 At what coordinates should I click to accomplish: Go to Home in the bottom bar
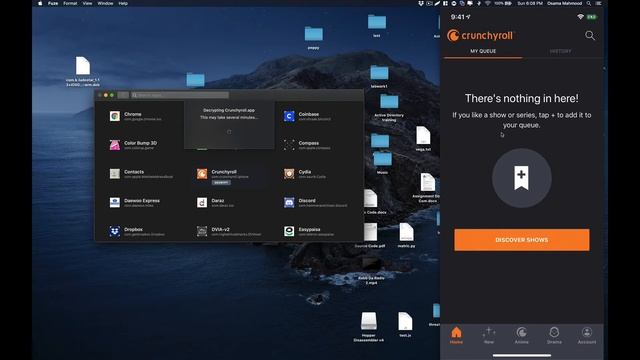(456, 336)
